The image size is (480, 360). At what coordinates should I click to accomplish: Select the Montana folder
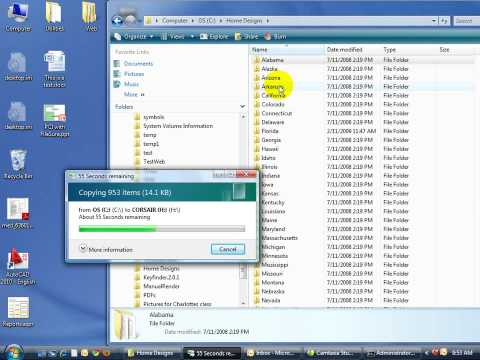(273, 283)
